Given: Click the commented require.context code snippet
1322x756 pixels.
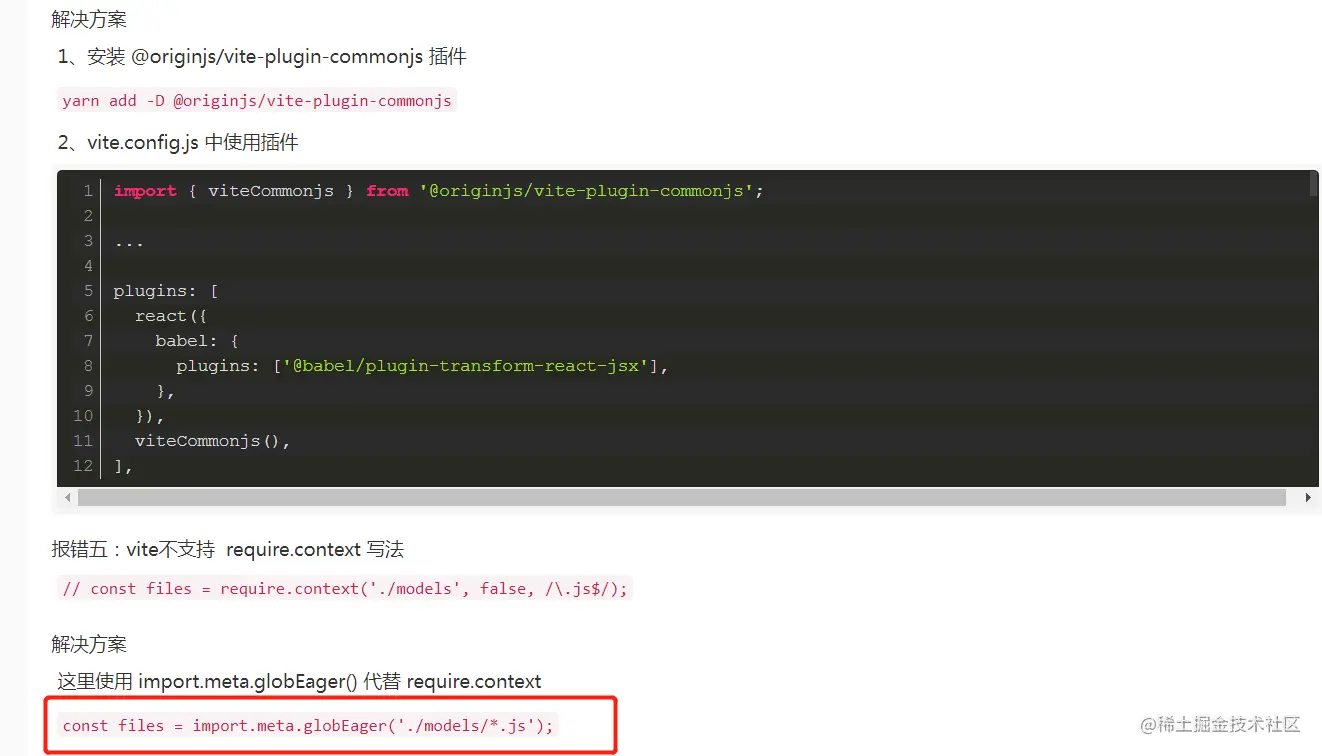Looking at the screenshot, I should [x=345, y=589].
